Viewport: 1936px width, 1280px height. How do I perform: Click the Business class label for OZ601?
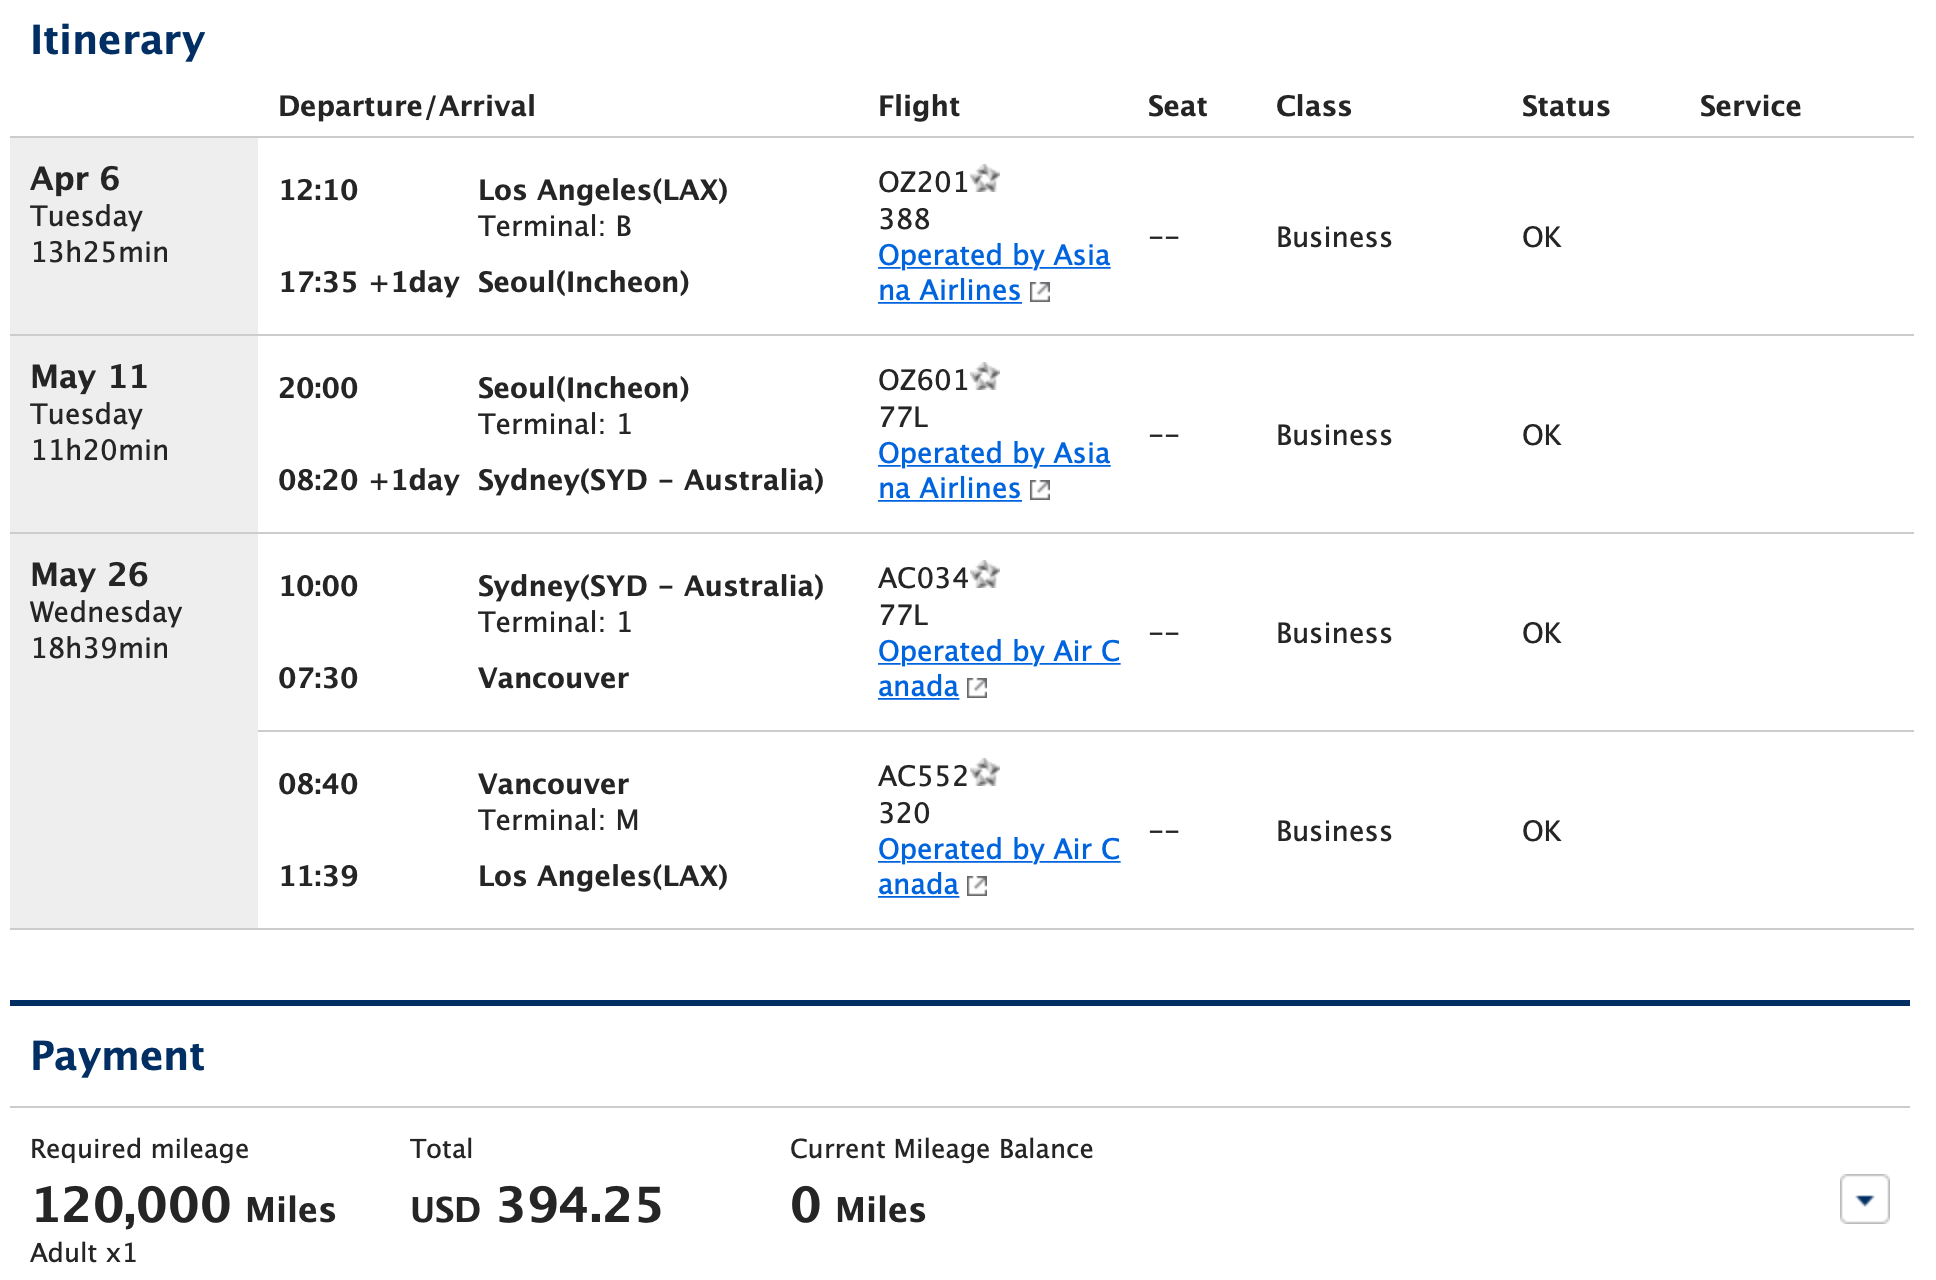(x=1333, y=435)
